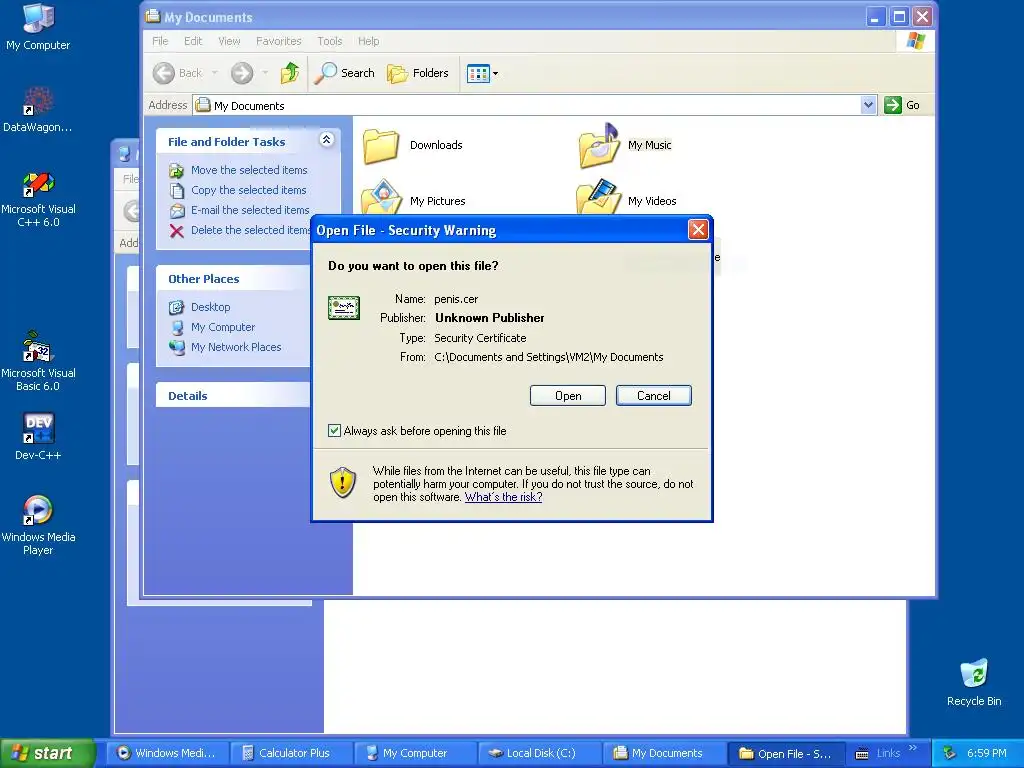Click the system tray icon beside the clock

[x=950, y=754]
